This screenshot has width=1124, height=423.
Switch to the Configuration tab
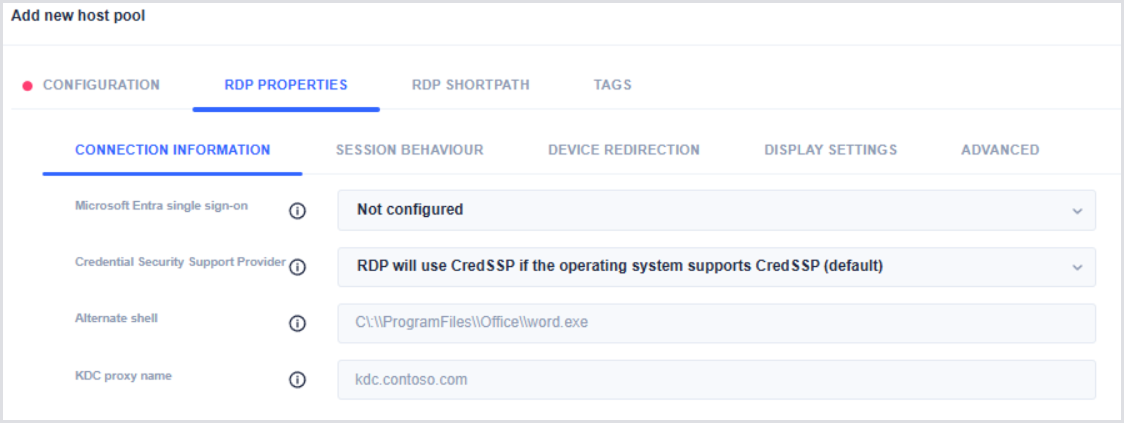tap(101, 85)
